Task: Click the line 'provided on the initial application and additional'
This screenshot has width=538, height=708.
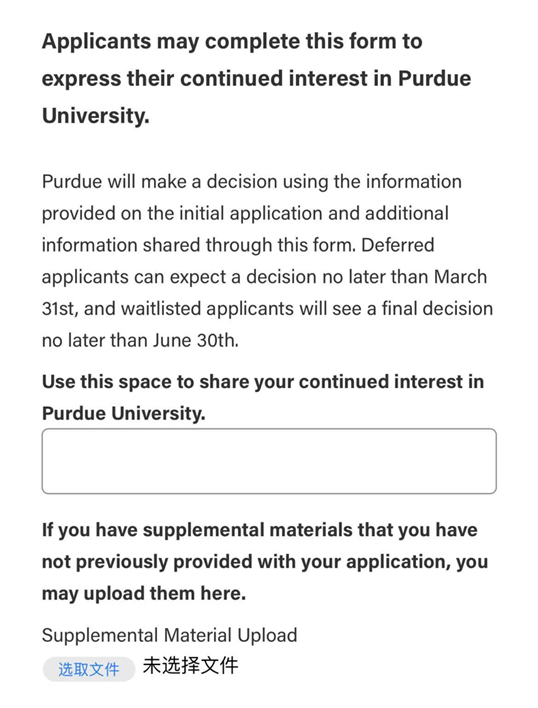Action: [246, 214]
